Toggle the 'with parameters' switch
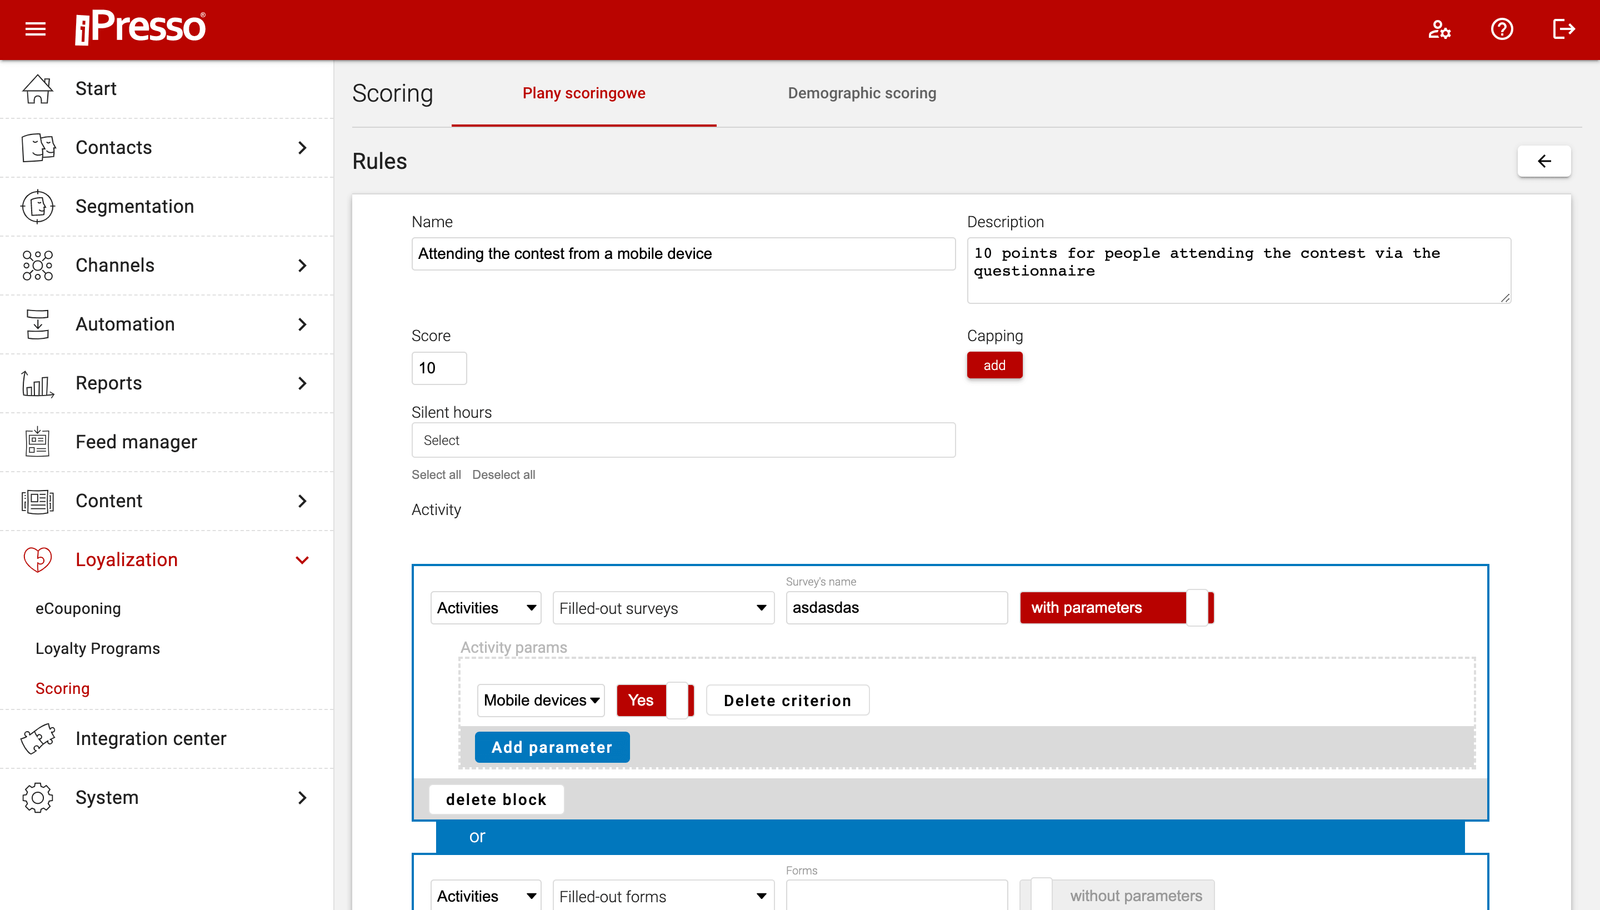The height and width of the screenshot is (910, 1600). 1116,608
